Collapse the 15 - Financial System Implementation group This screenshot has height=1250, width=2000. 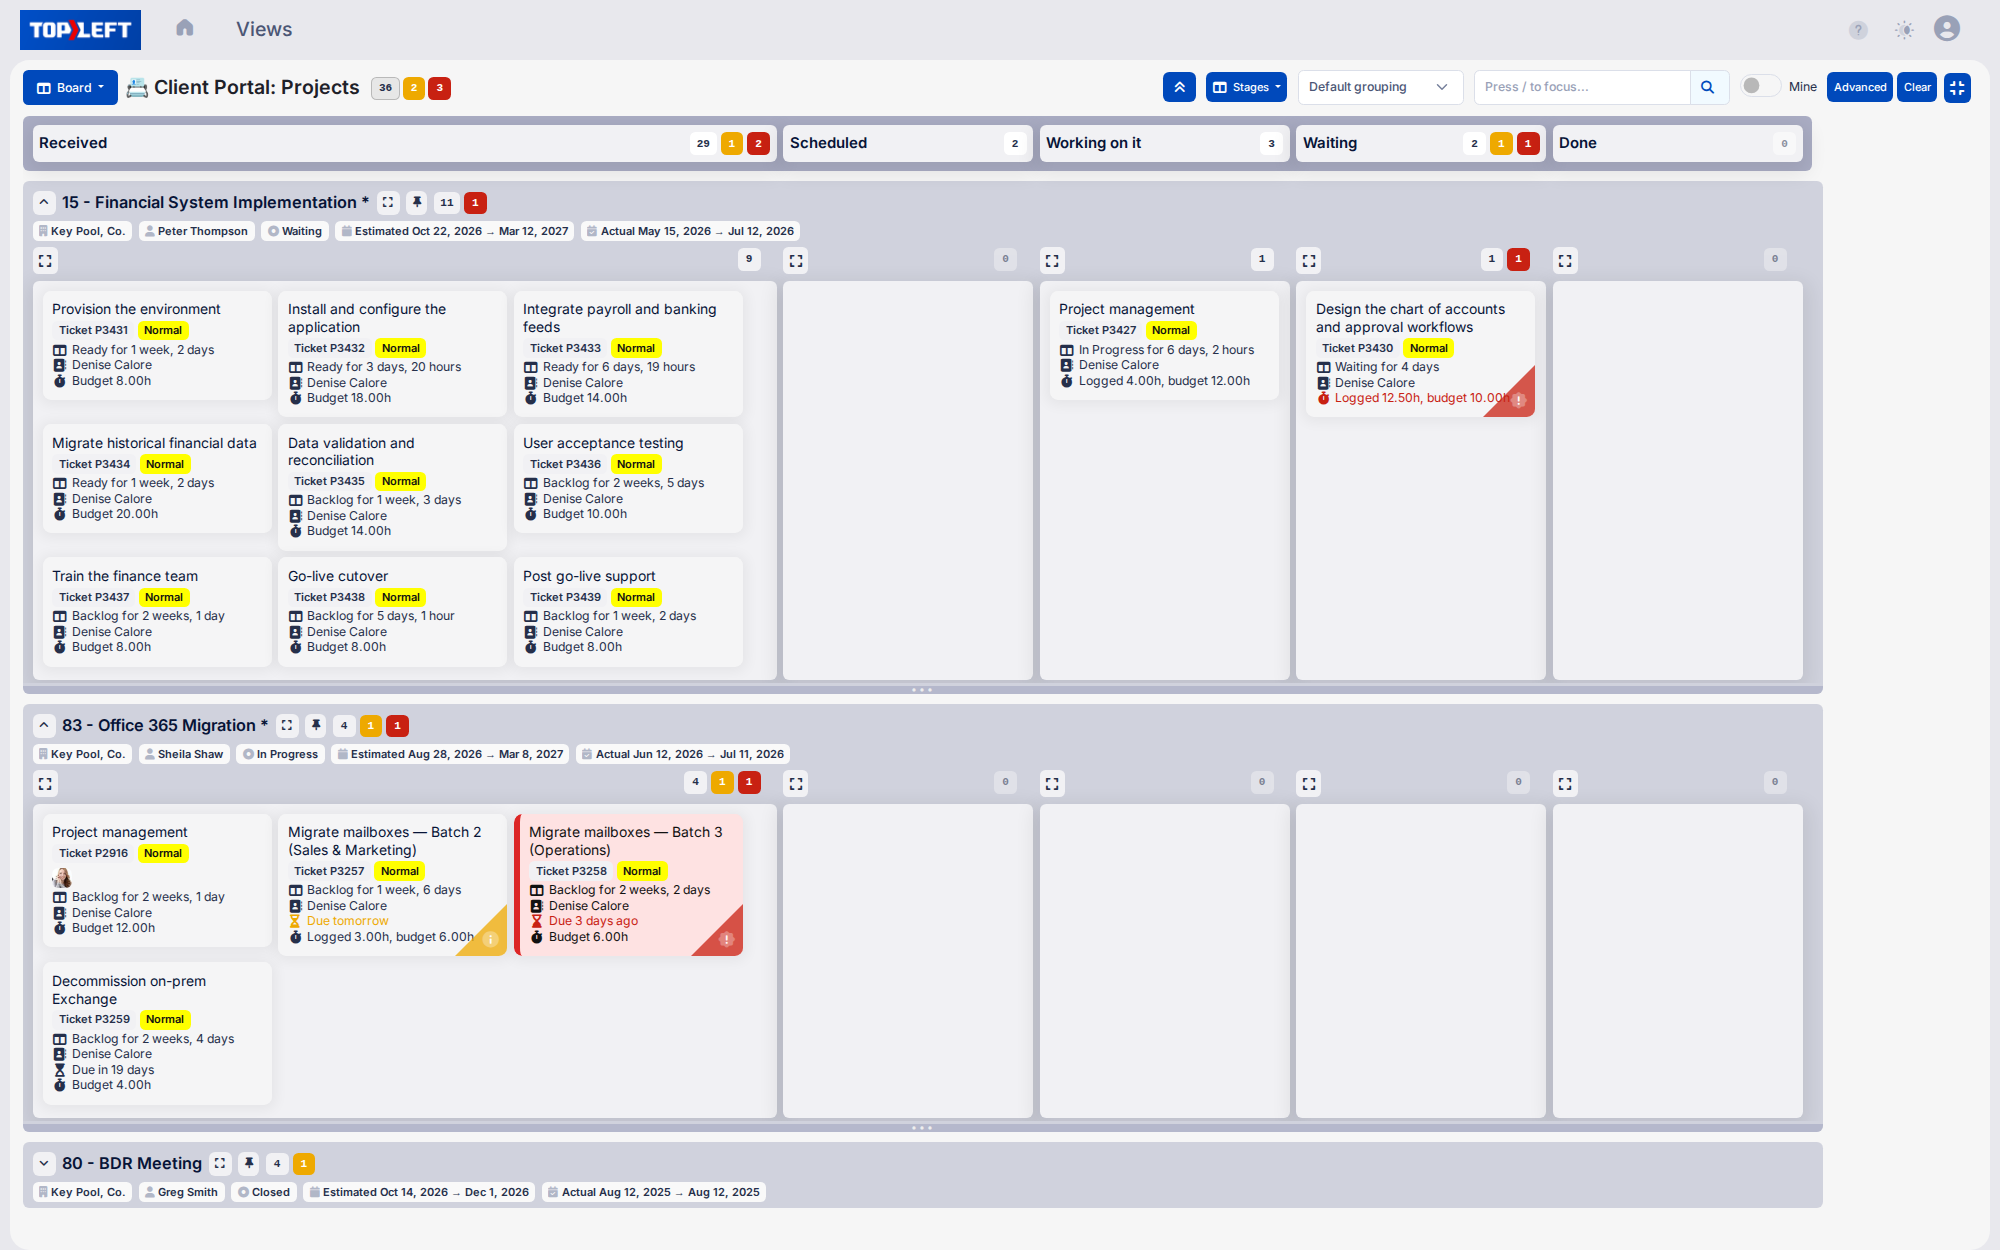(x=44, y=202)
